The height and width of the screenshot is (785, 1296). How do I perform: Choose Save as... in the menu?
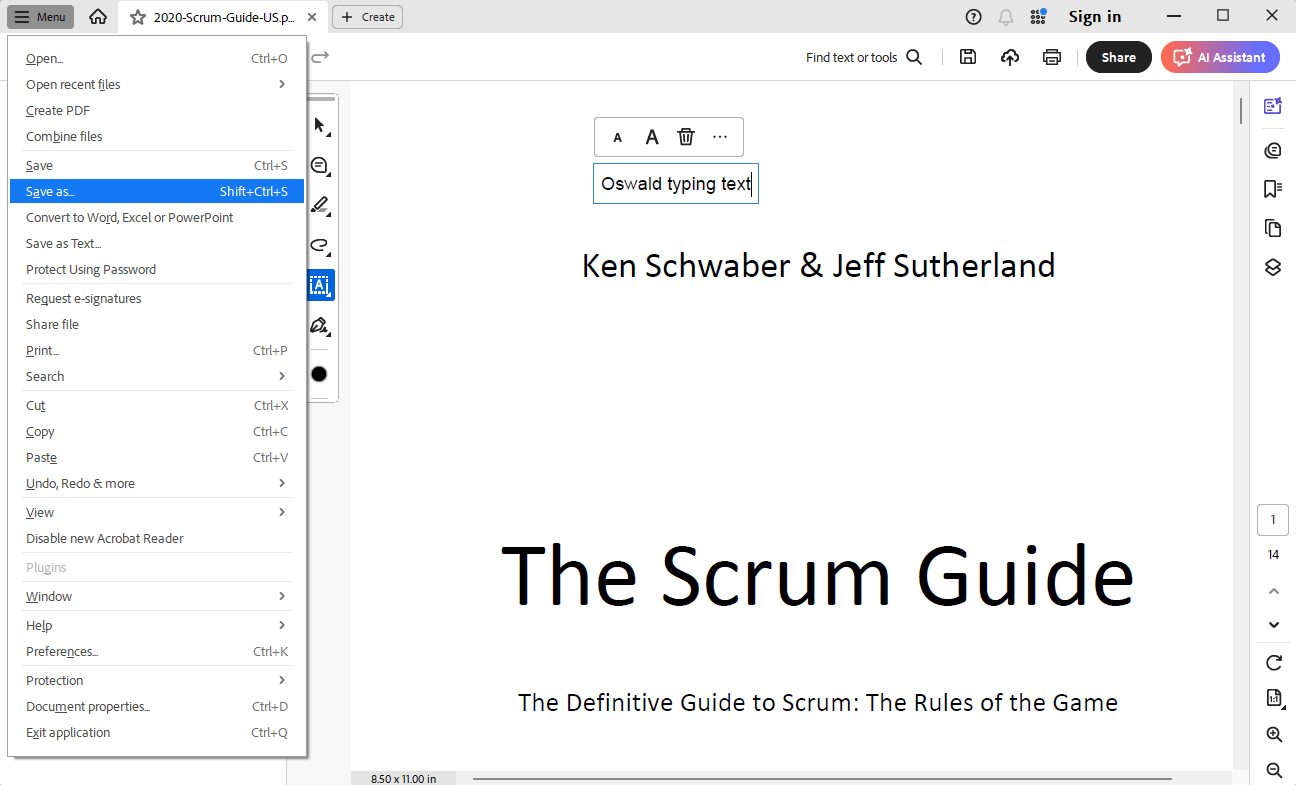(x=157, y=192)
